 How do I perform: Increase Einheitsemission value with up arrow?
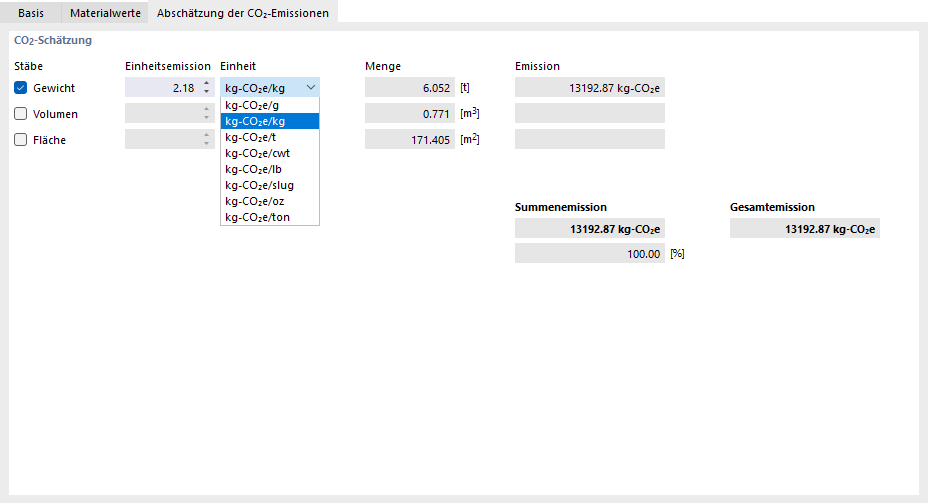(206, 83)
